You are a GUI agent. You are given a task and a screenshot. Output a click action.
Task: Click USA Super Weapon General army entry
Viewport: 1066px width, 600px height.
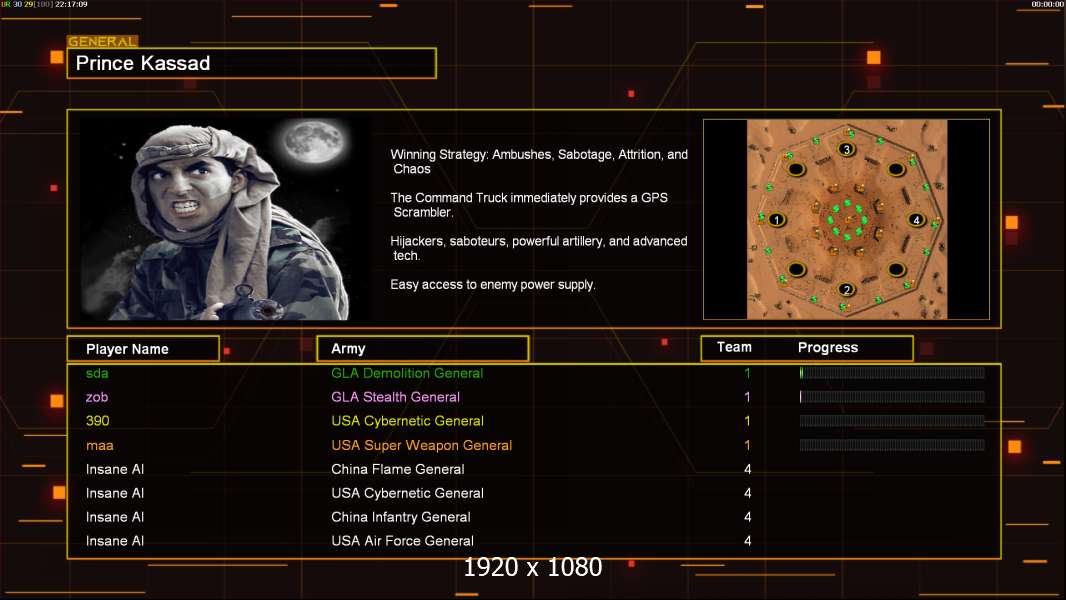422,445
